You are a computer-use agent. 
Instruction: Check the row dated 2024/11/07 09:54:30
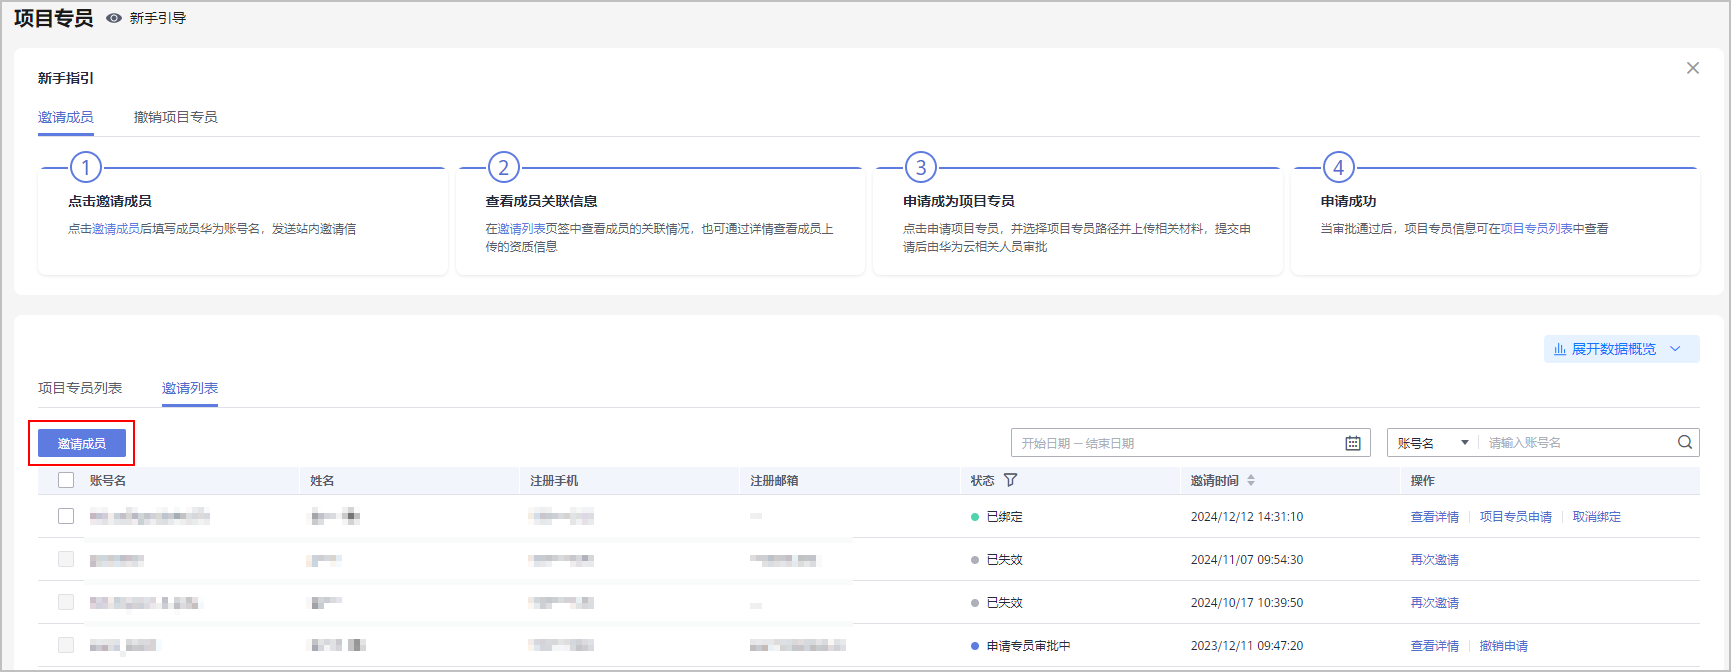coord(66,559)
